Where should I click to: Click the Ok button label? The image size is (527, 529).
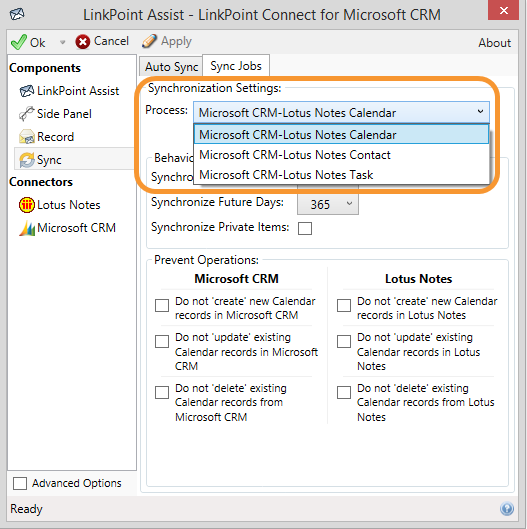(37, 43)
